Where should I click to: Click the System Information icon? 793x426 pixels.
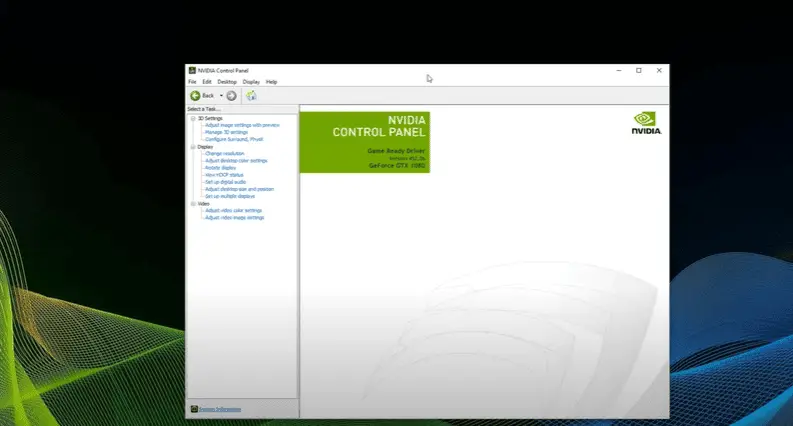pyautogui.click(x=194, y=409)
